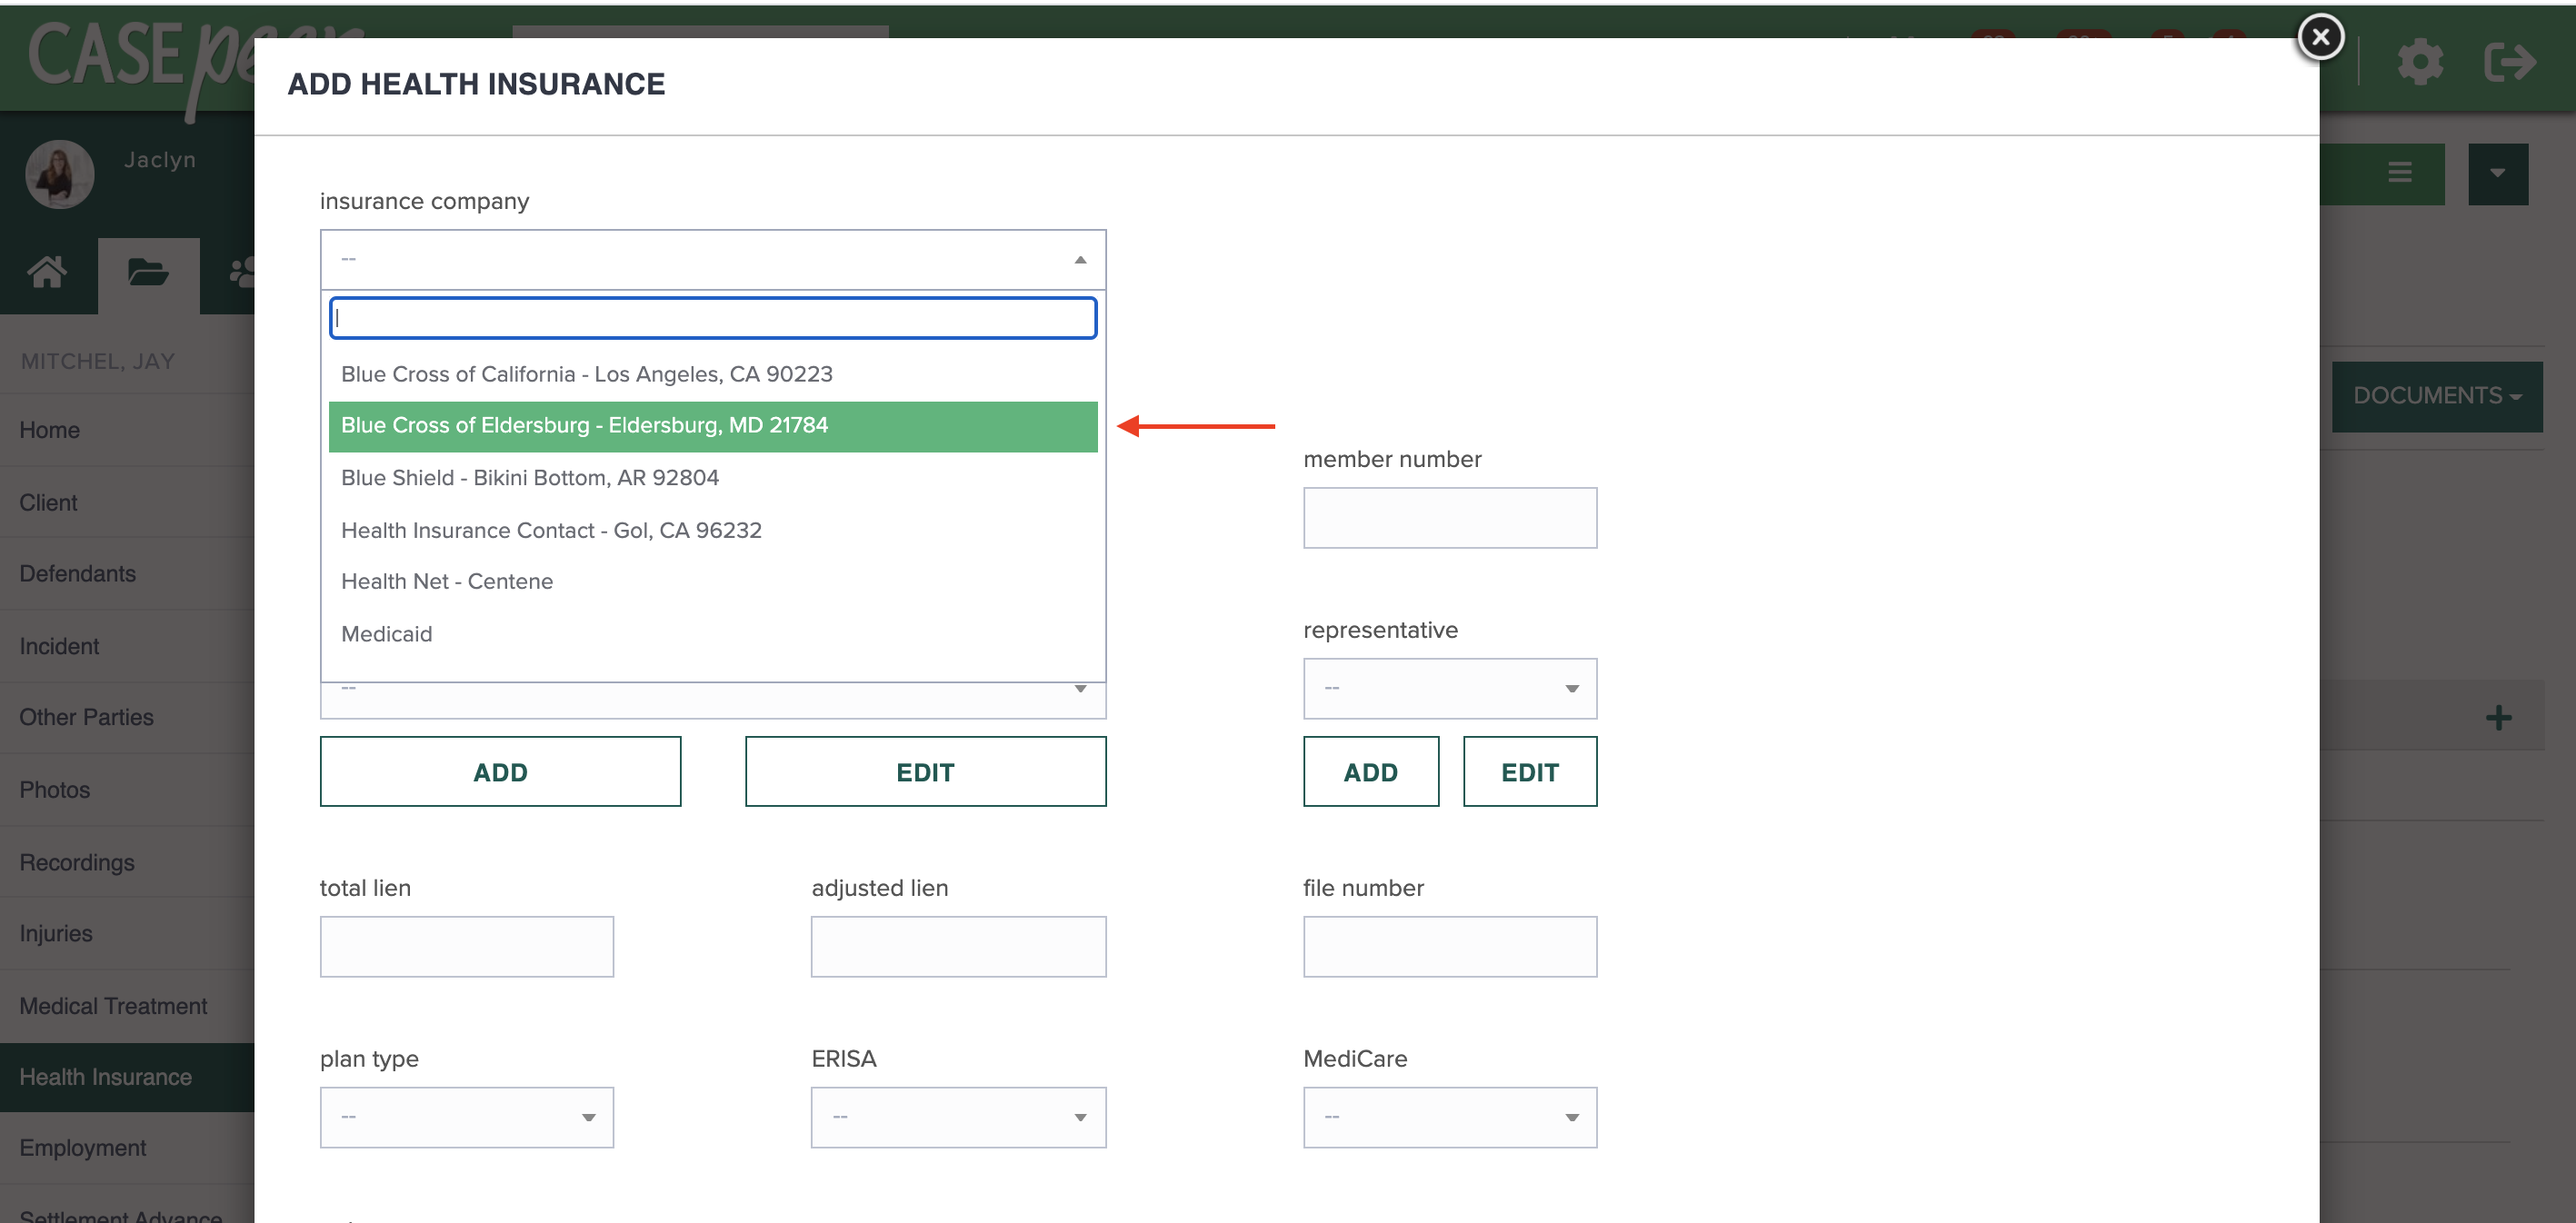Open Client in the sidebar
Image resolution: width=2576 pixels, height=1223 pixels.
tap(127, 503)
